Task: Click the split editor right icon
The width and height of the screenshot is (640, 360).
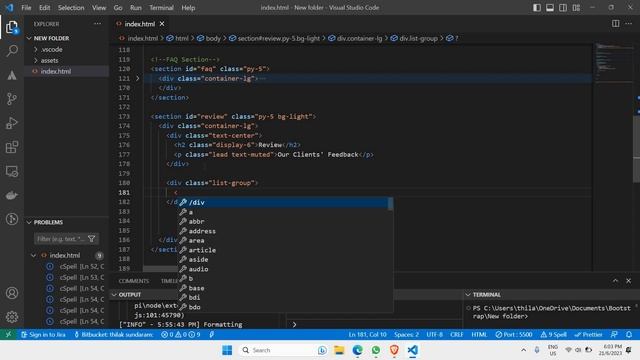Action: coord(616,24)
